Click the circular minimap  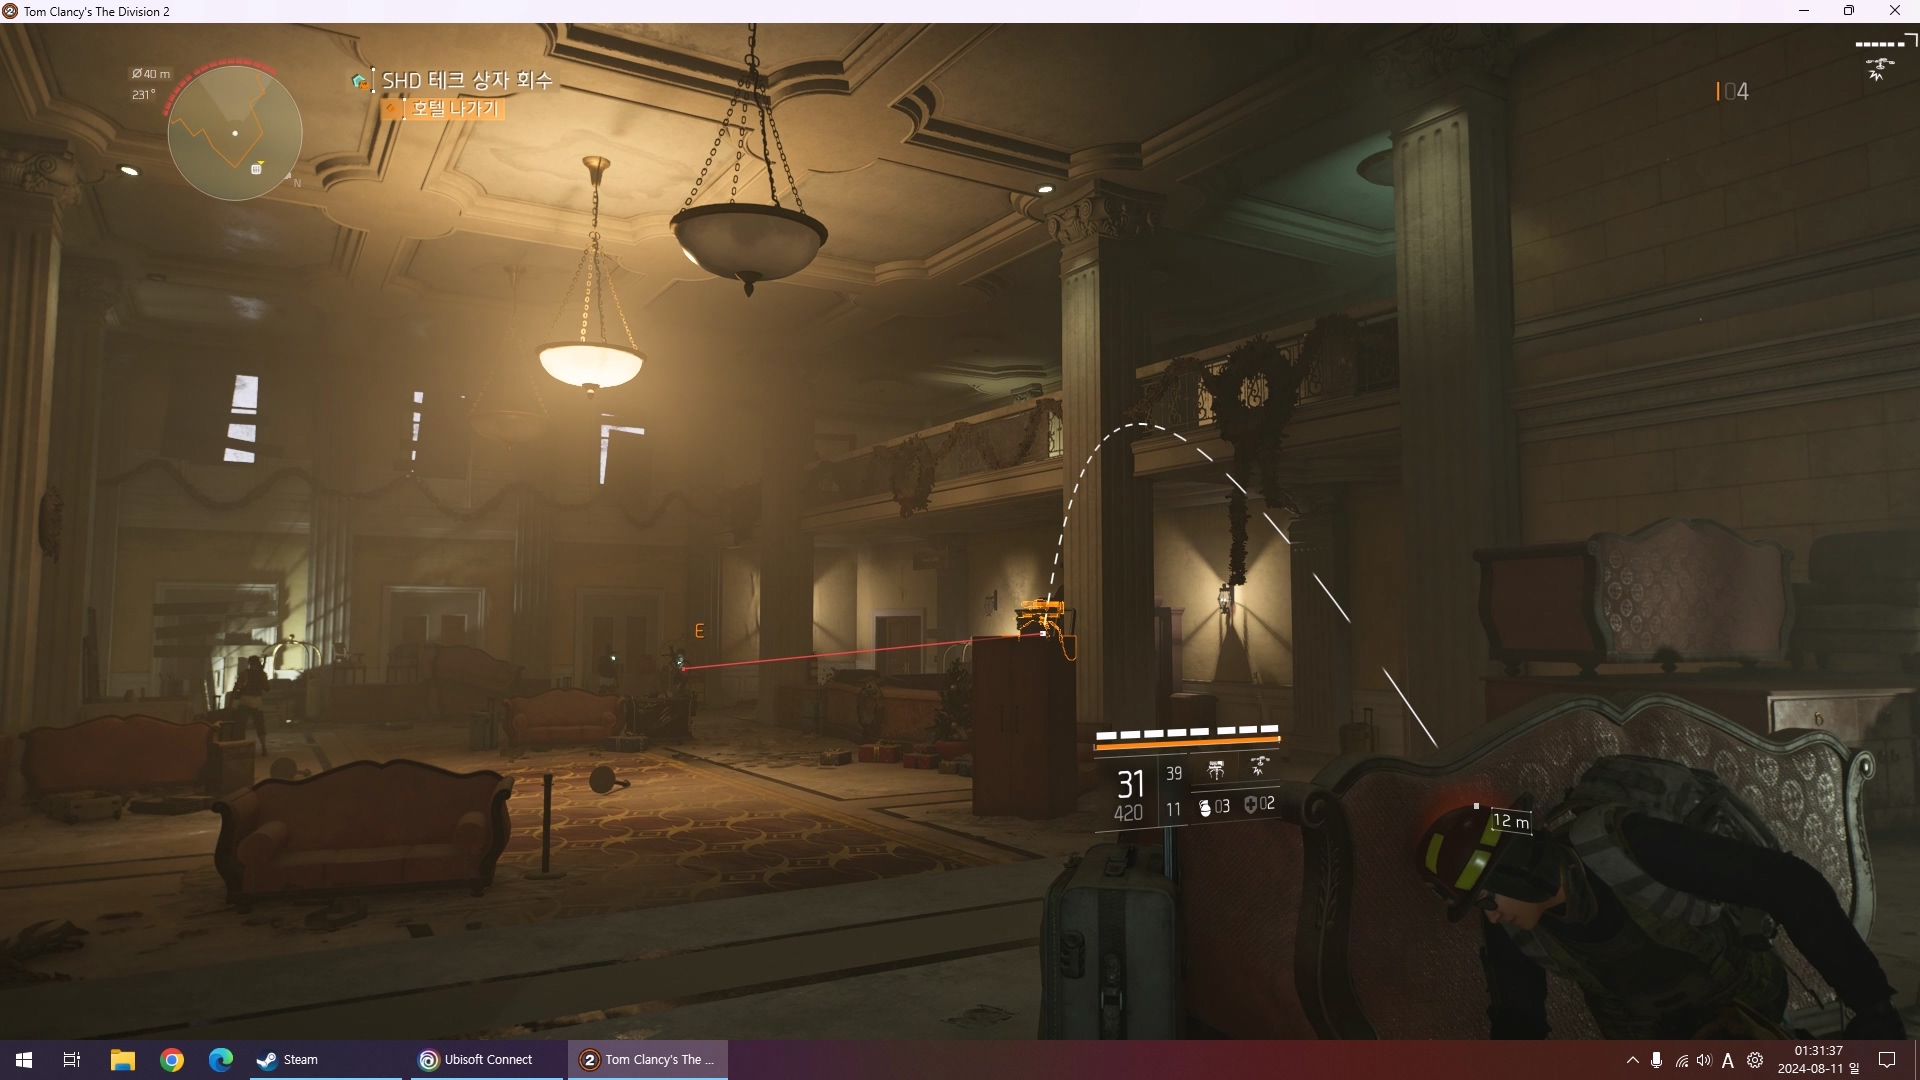point(235,133)
